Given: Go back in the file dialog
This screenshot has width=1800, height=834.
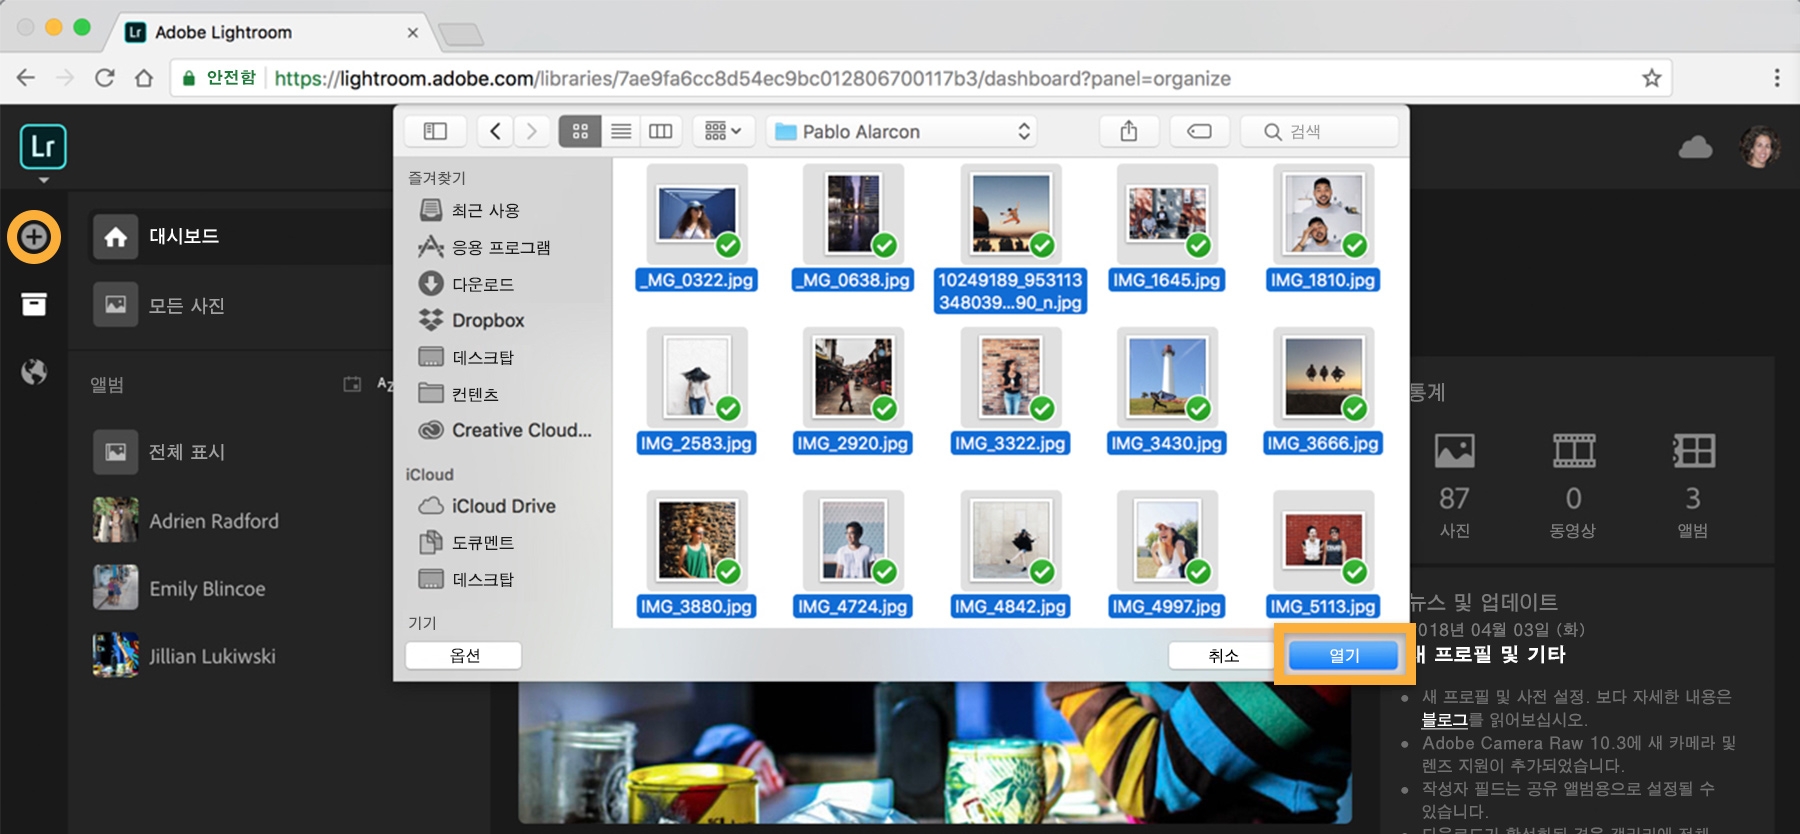Looking at the screenshot, I should coord(495,131).
